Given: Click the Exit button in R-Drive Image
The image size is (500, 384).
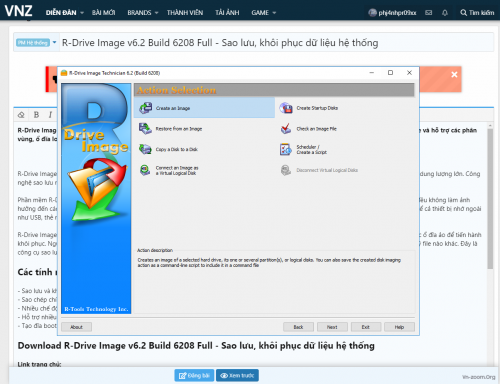Looking at the screenshot, I should coord(366,327).
